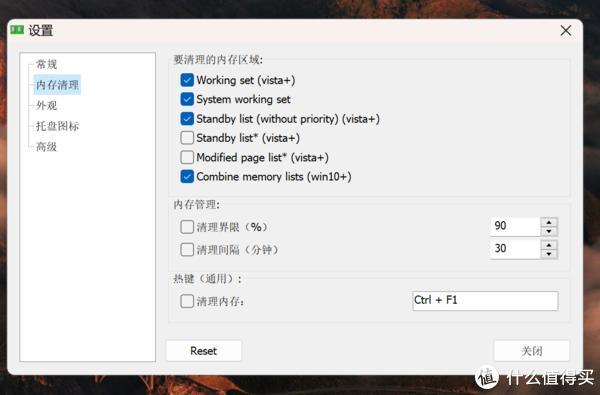Enable 清理界限 (%) checkbox
The image size is (600, 395).
pyautogui.click(x=187, y=227)
